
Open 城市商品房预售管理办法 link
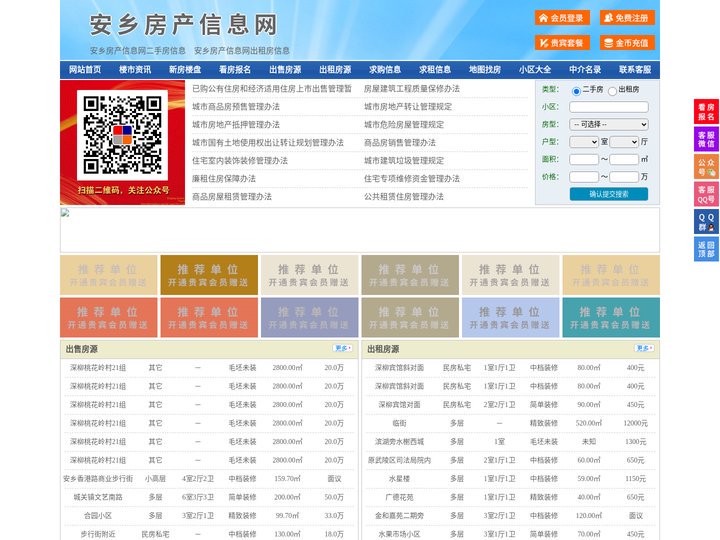(236, 107)
